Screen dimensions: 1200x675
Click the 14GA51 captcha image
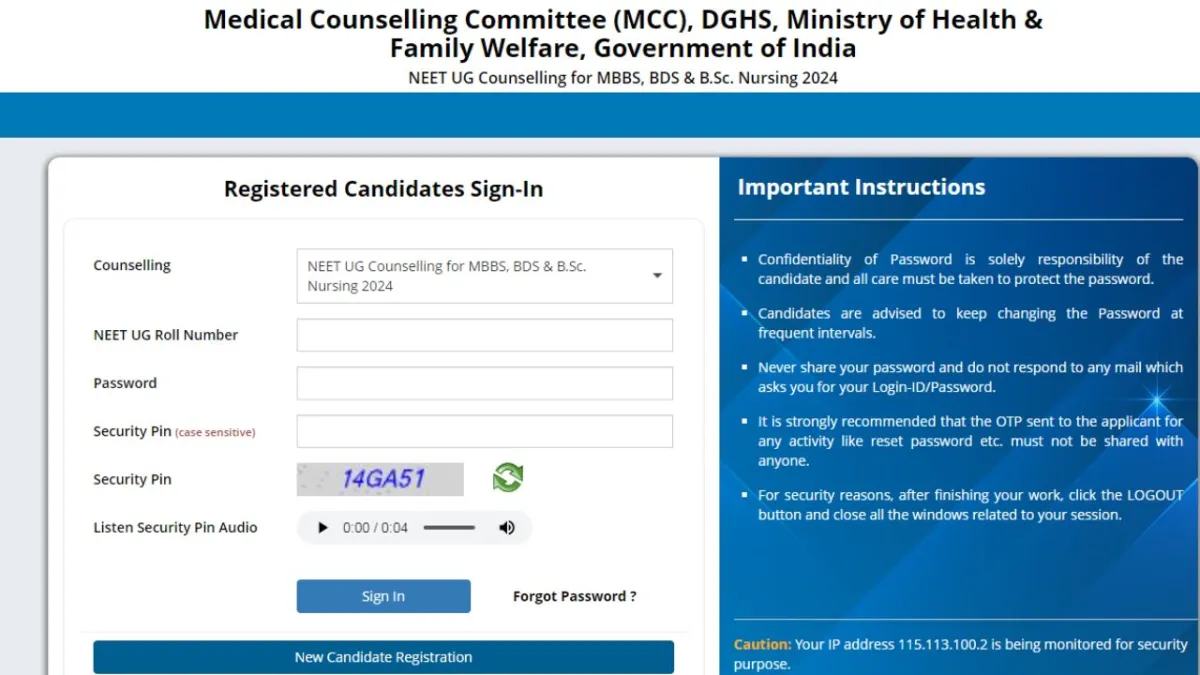tap(380, 479)
